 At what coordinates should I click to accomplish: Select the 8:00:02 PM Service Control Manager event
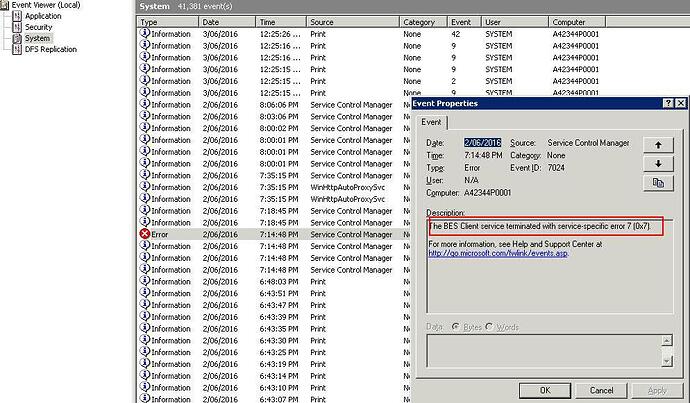pos(274,128)
